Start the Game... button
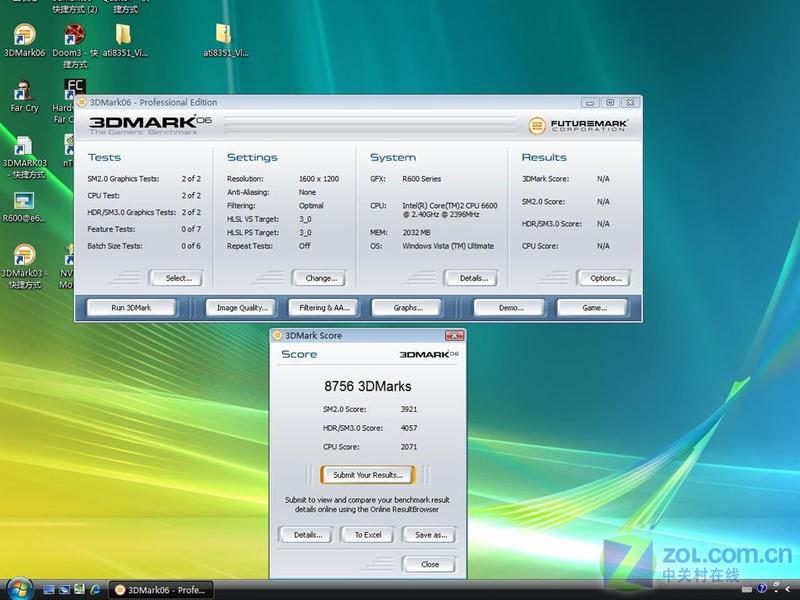Viewport: 800px width, 600px height. [592, 308]
